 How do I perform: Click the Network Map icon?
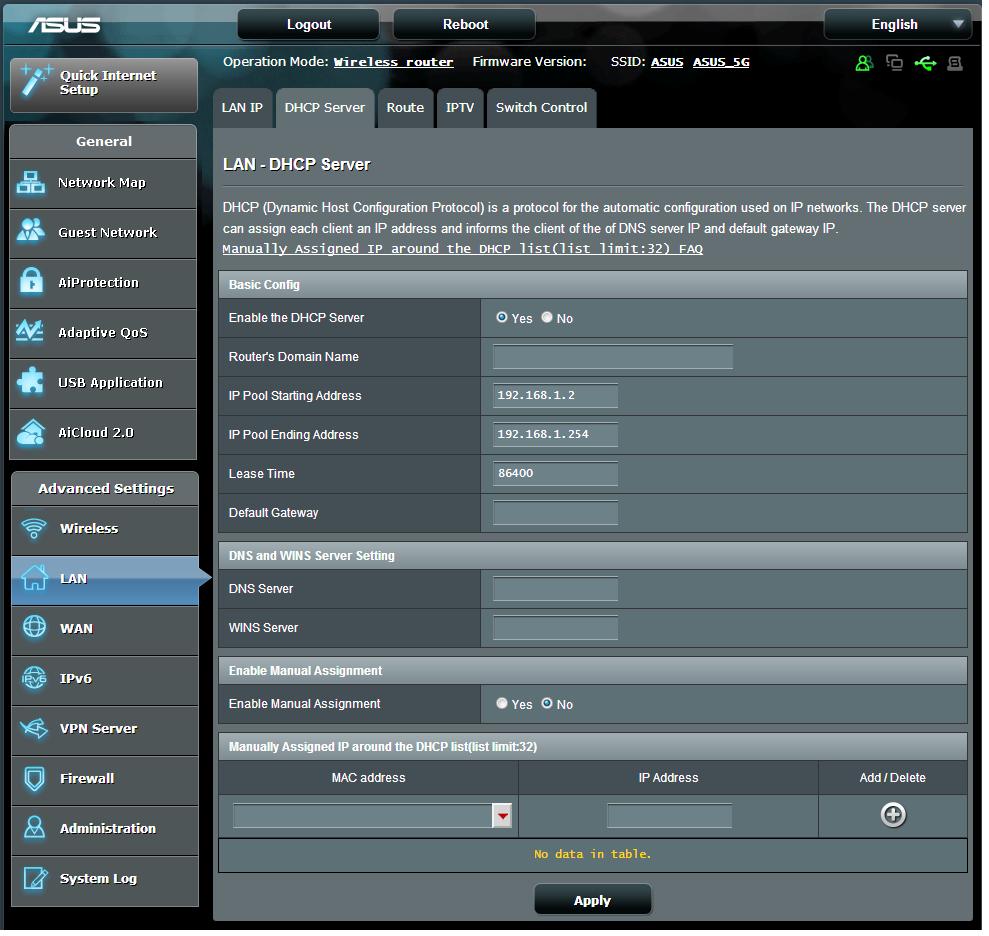click(30, 184)
